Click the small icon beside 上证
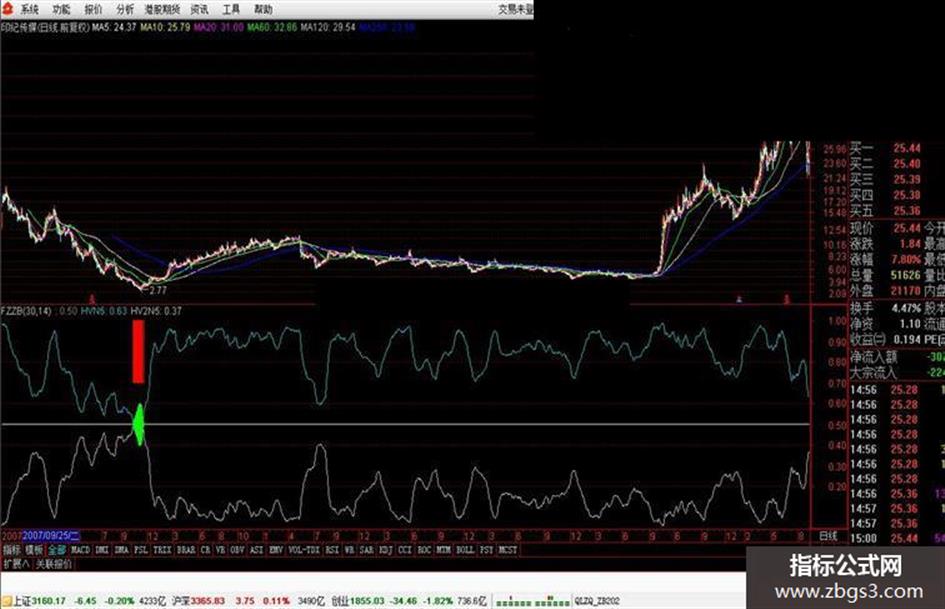 [x=7, y=601]
